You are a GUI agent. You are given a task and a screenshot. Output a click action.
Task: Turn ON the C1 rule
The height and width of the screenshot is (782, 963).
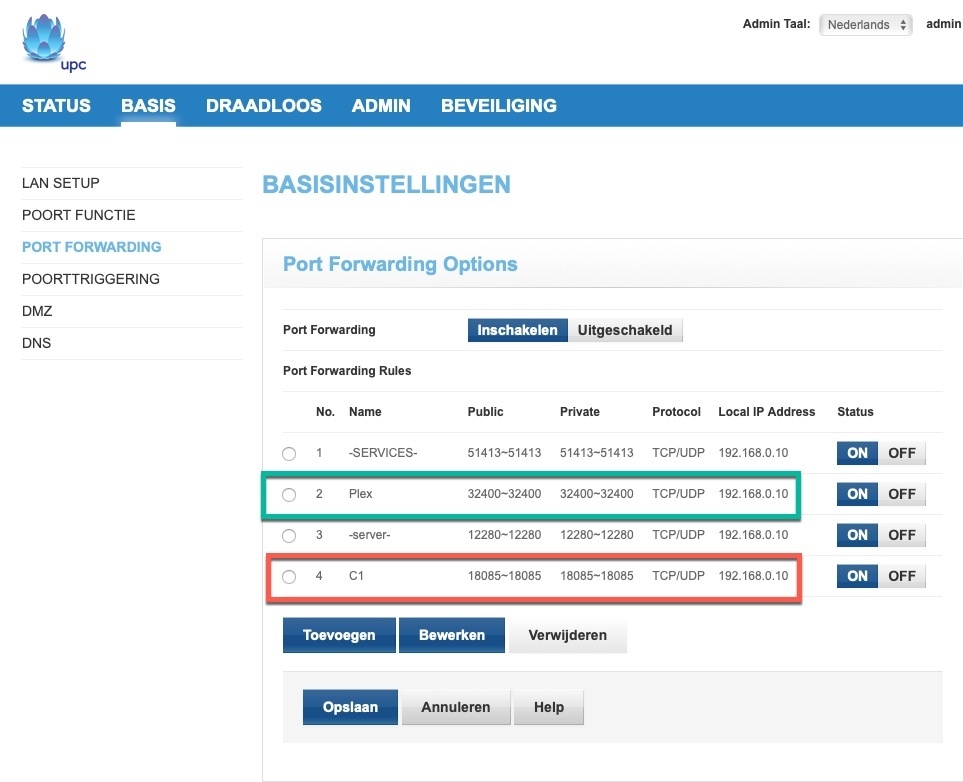click(857, 576)
